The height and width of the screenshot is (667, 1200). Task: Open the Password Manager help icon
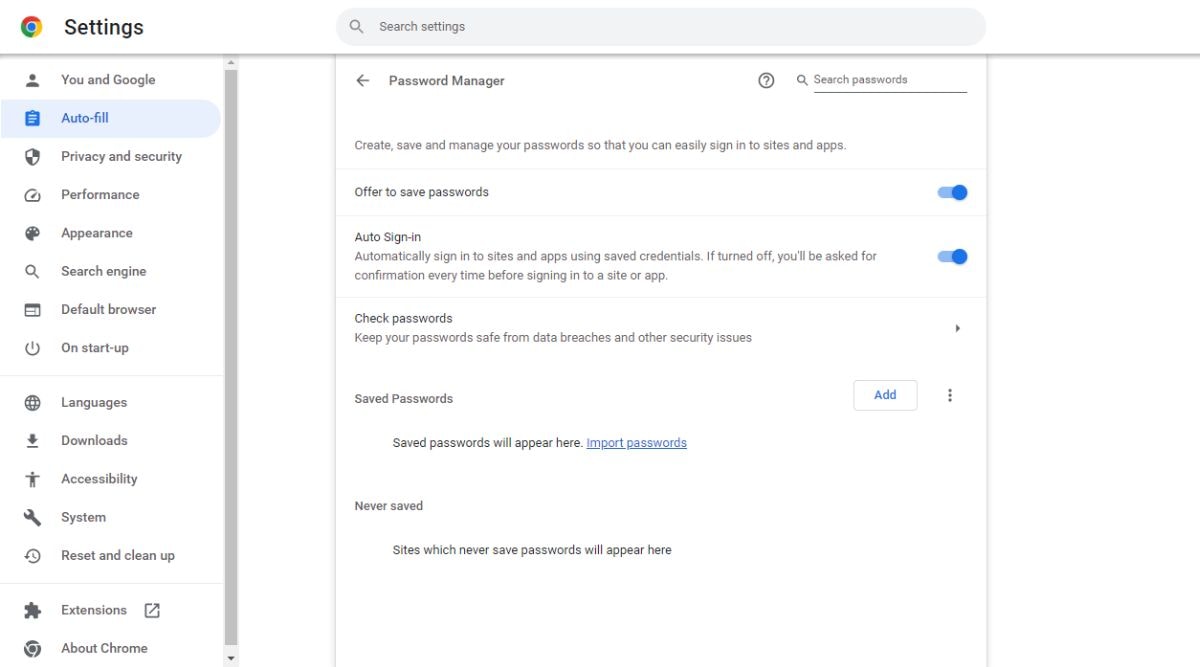pos(766,80)
